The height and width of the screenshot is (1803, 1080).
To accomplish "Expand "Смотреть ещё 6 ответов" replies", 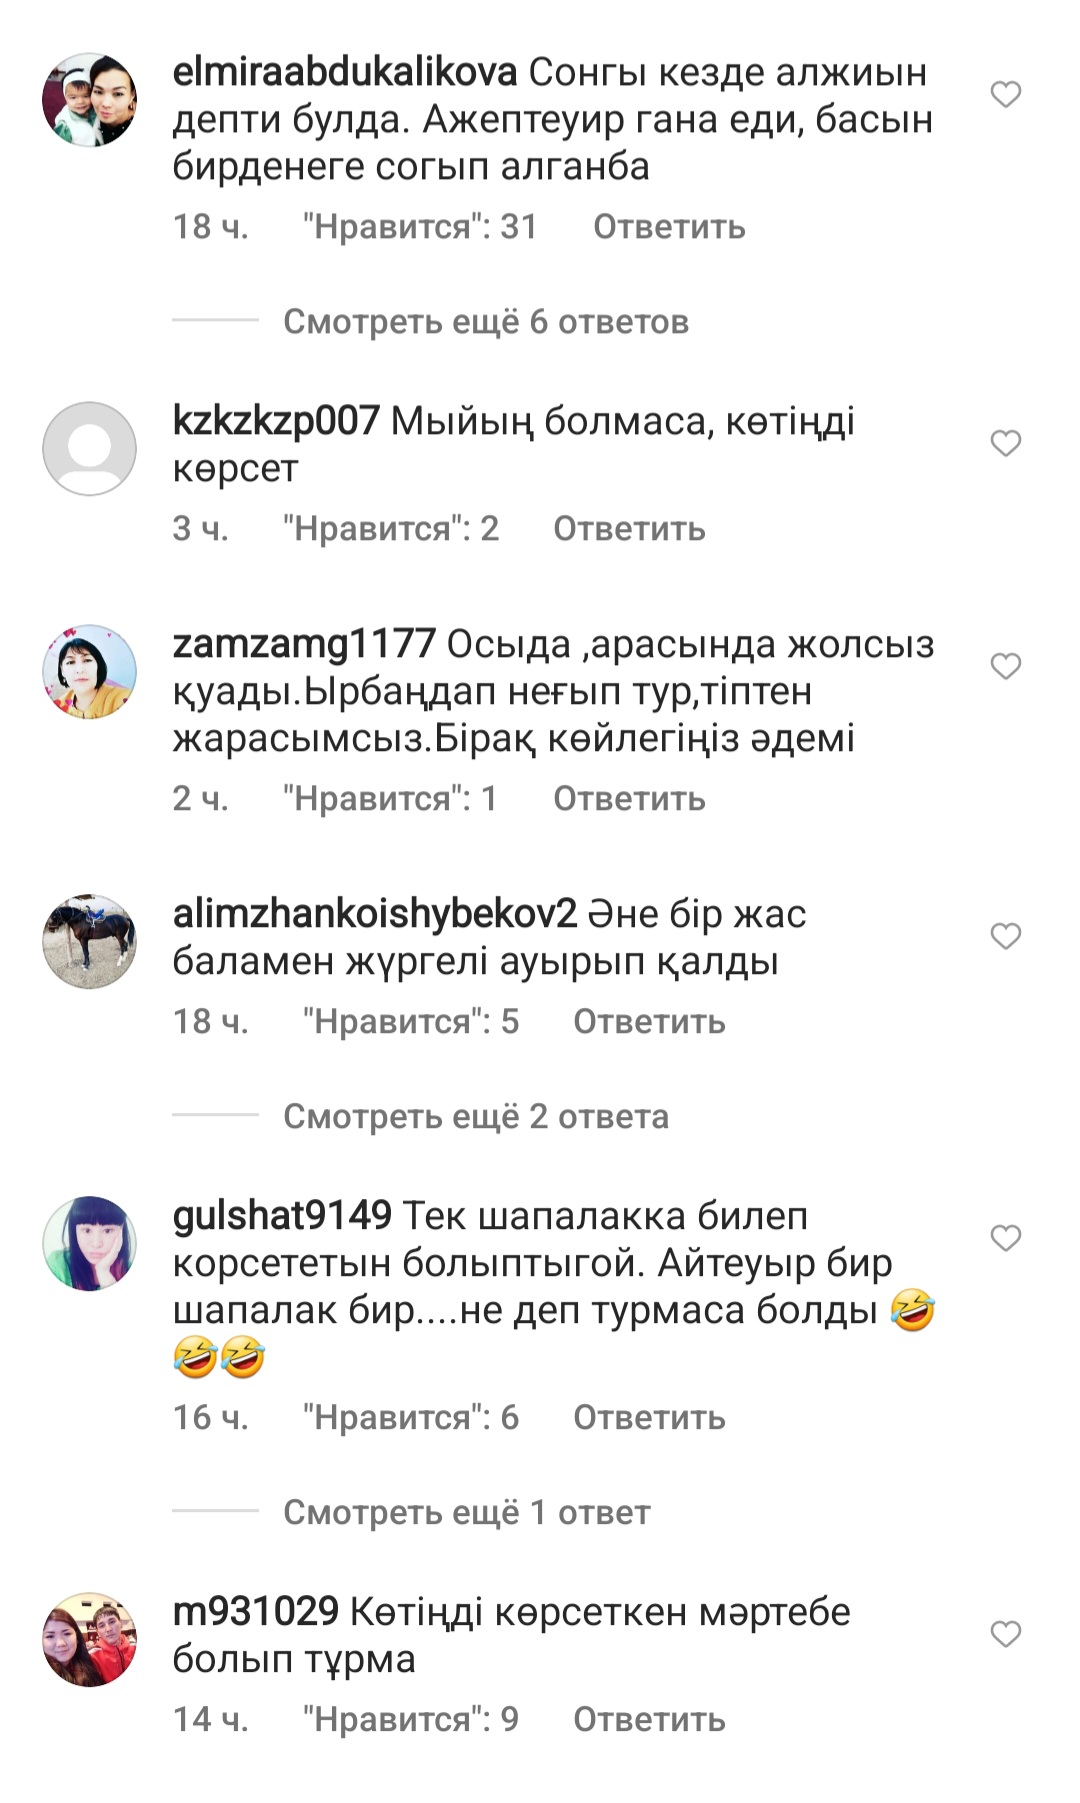I will [486, 322].
